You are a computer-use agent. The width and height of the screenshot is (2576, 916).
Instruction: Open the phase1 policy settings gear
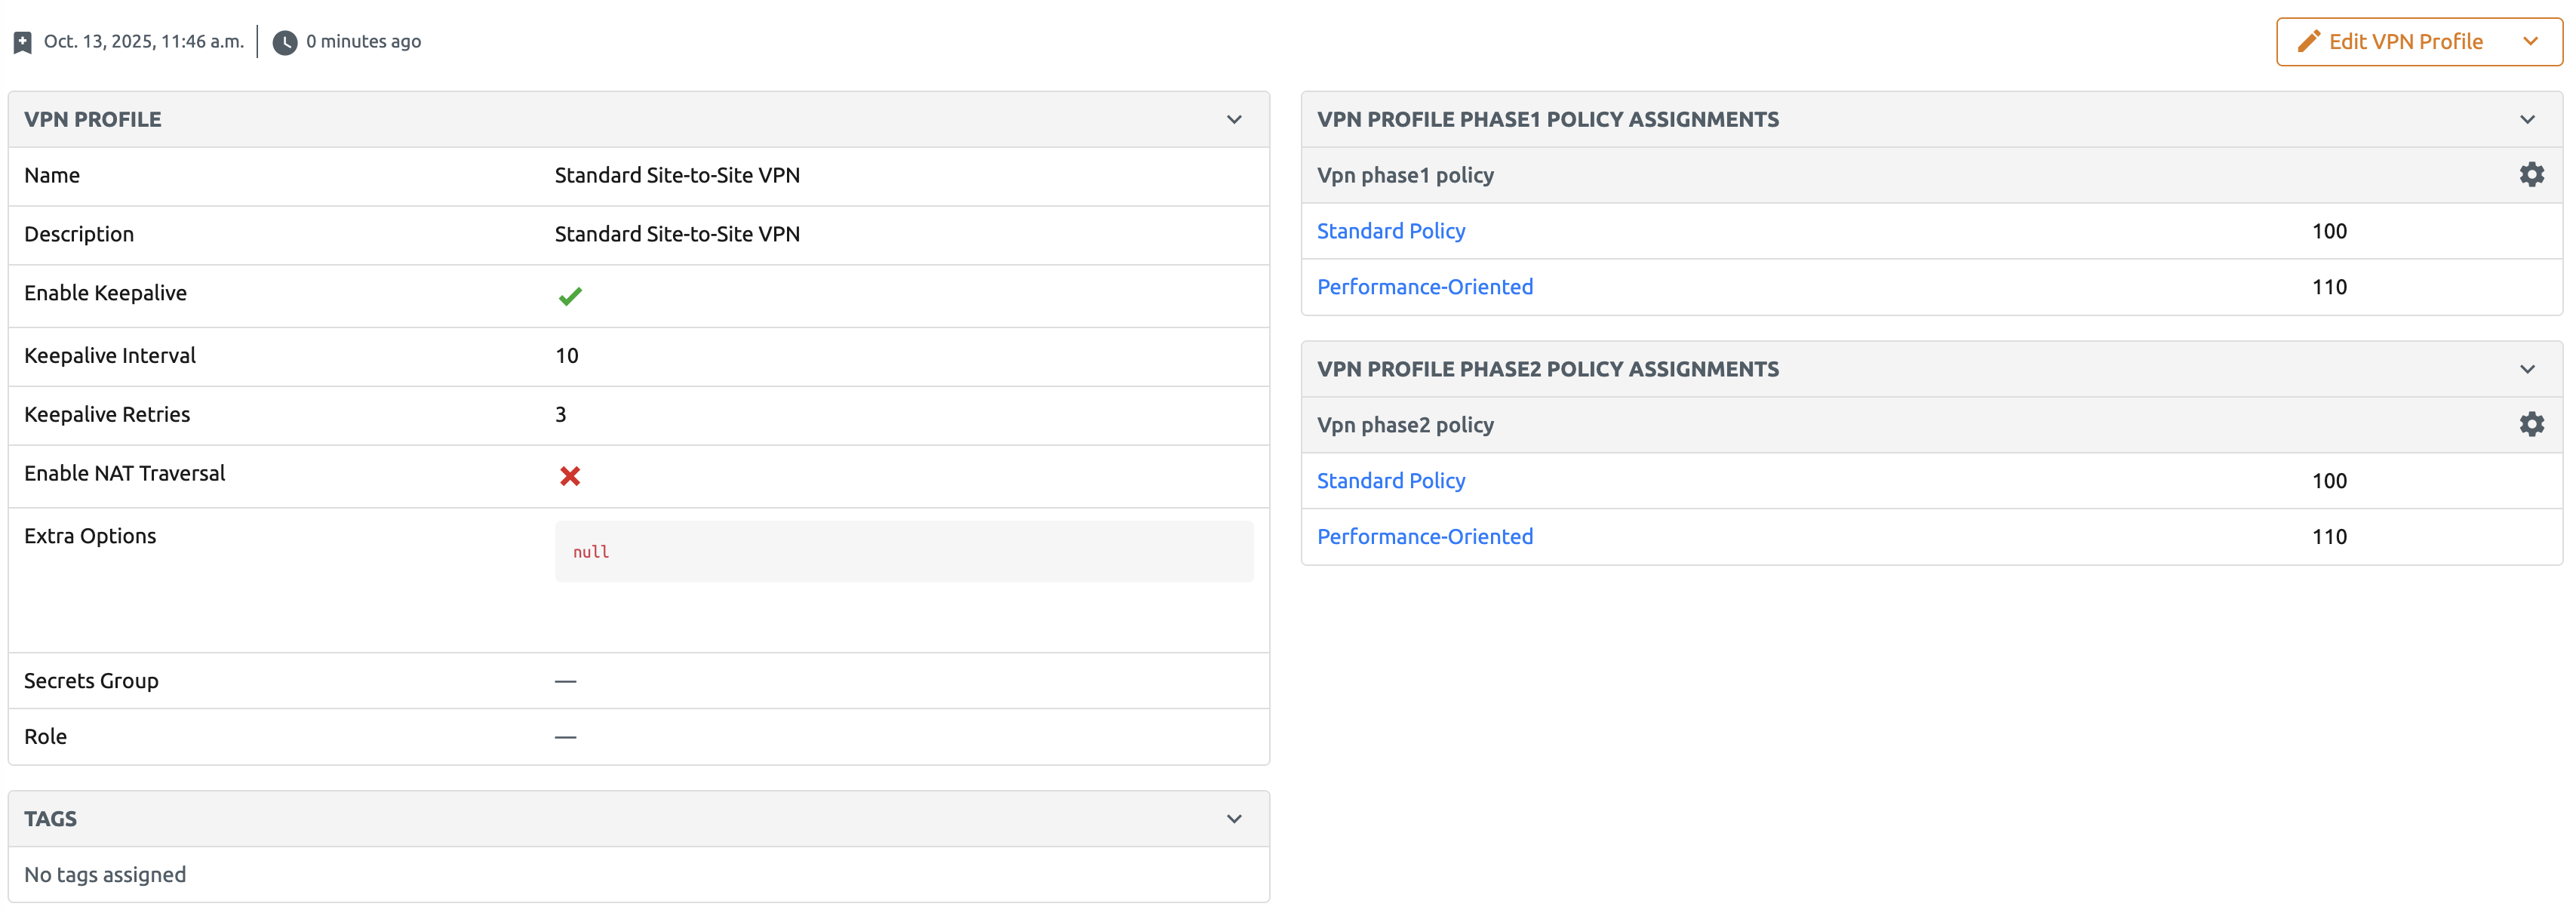[x=2531, y=174]
